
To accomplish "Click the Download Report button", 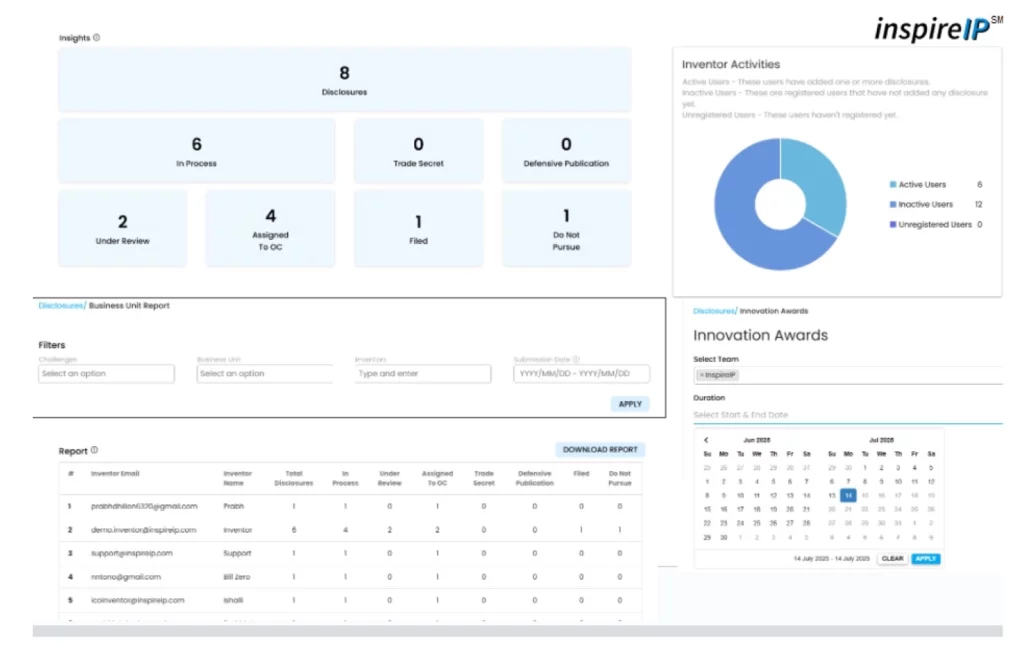I will pos(600,450).
